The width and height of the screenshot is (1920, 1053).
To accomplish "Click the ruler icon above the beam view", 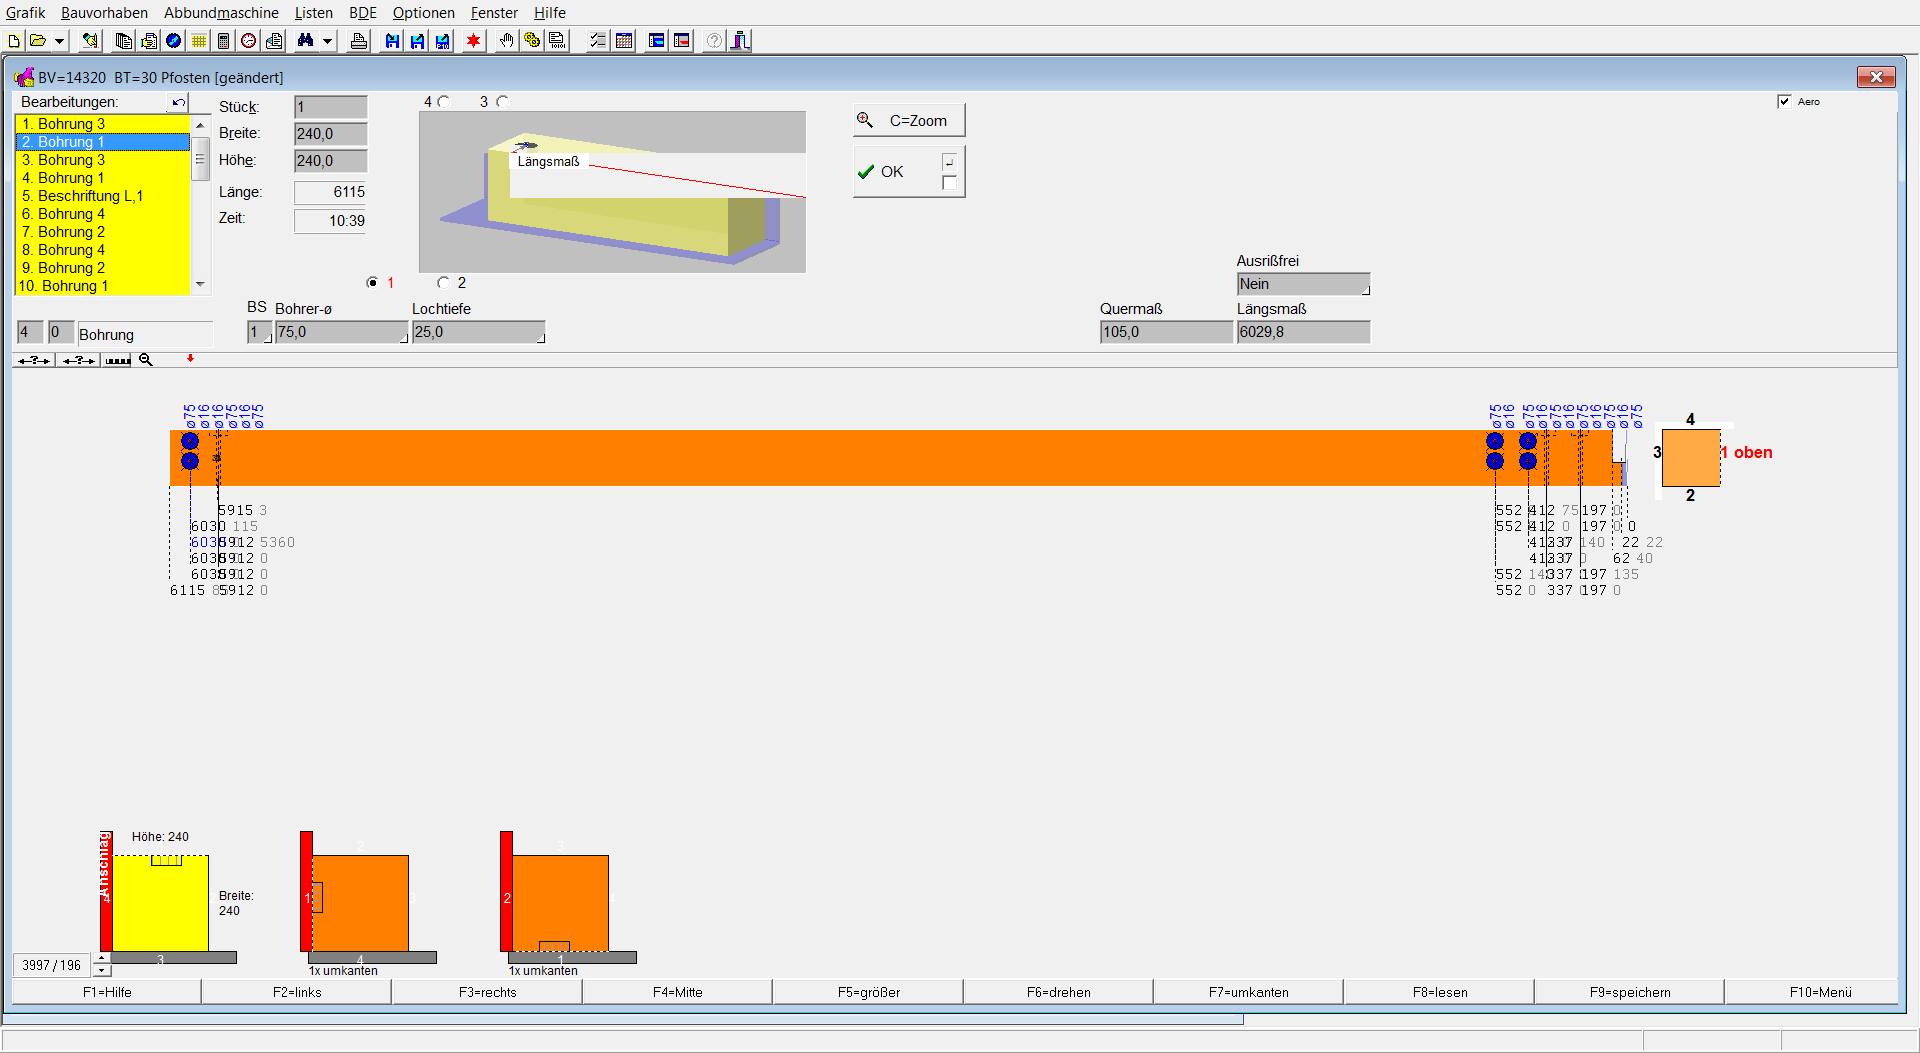I will pos(118,360).
